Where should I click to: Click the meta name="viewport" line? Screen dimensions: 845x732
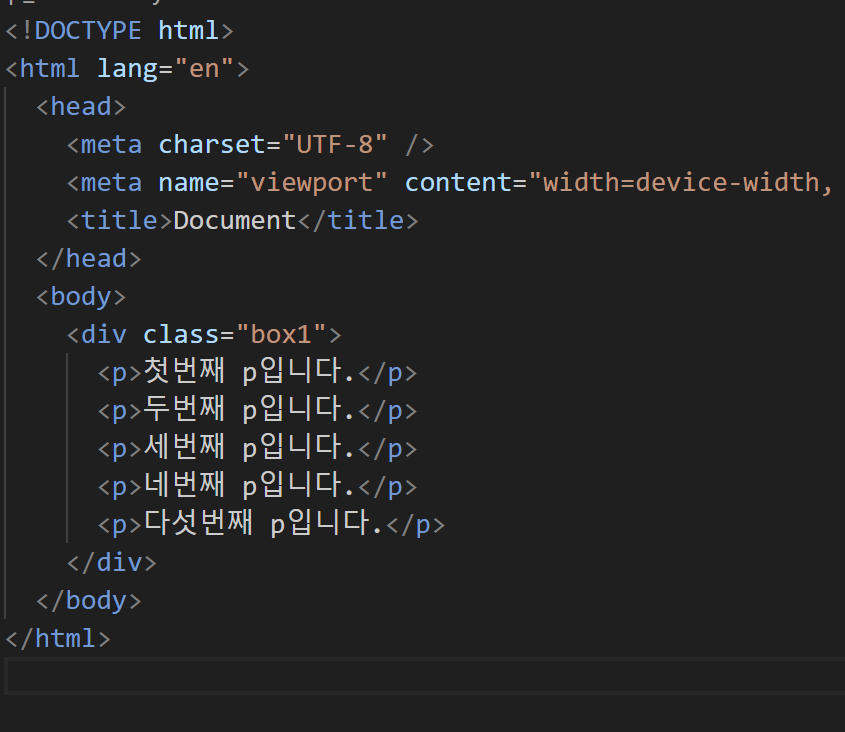point(449,183)
